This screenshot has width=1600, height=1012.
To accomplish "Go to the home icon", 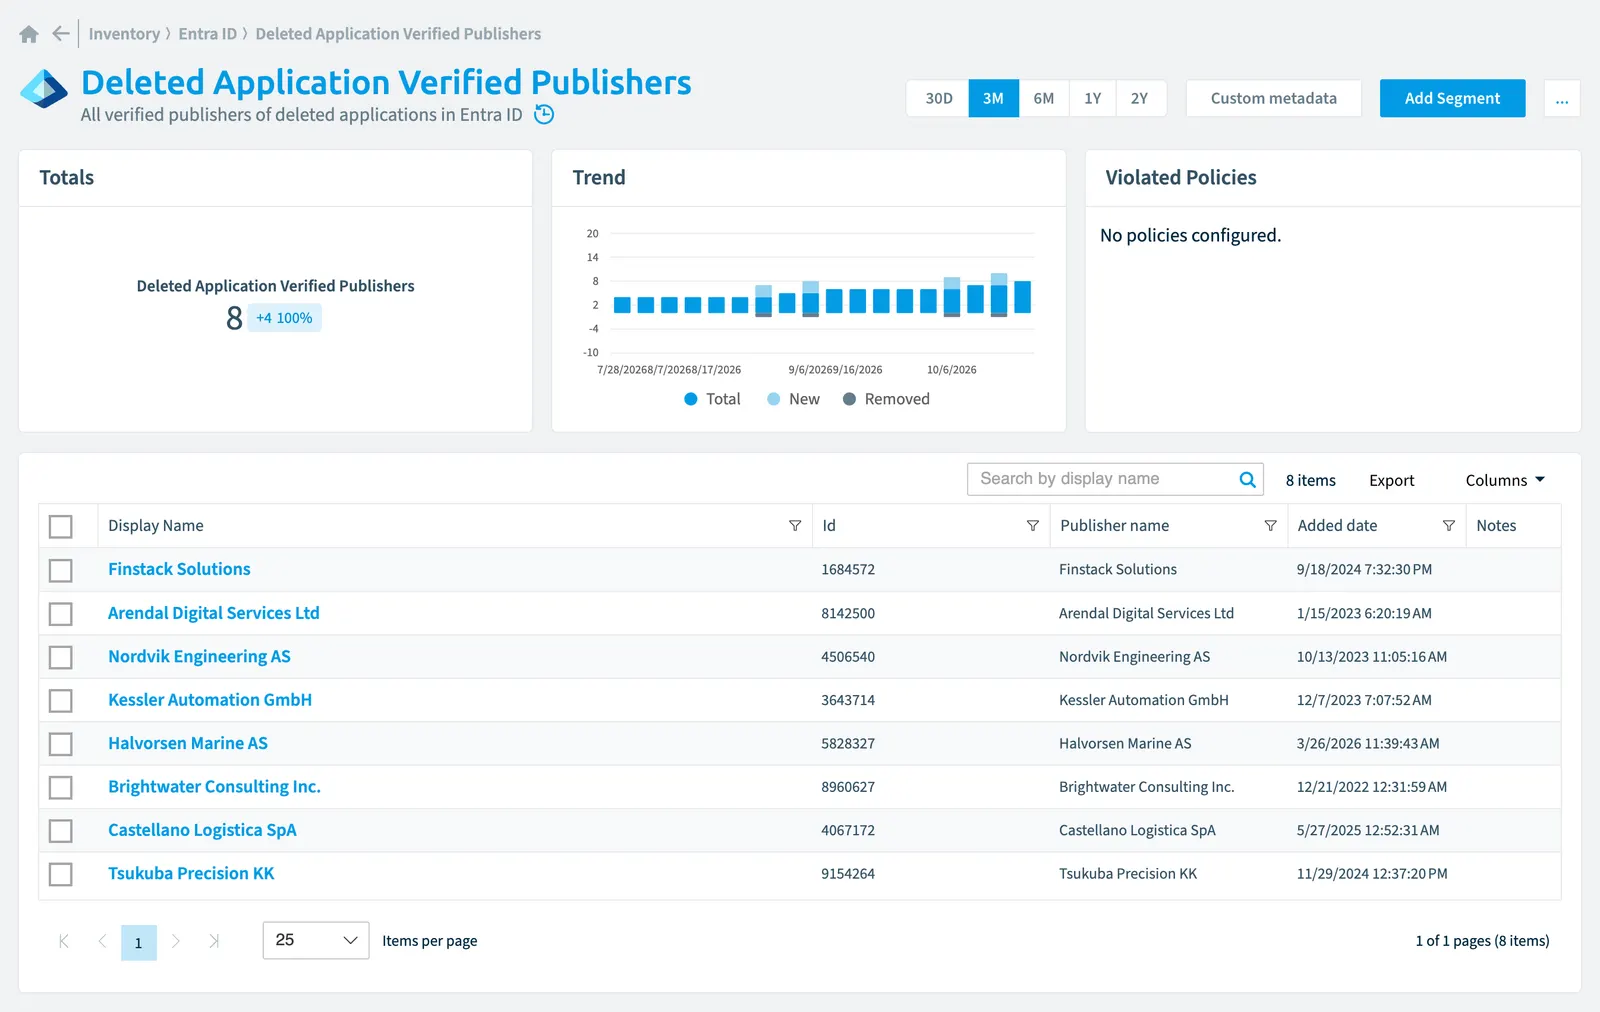I will pyautogui.click(x=29, y=34).
